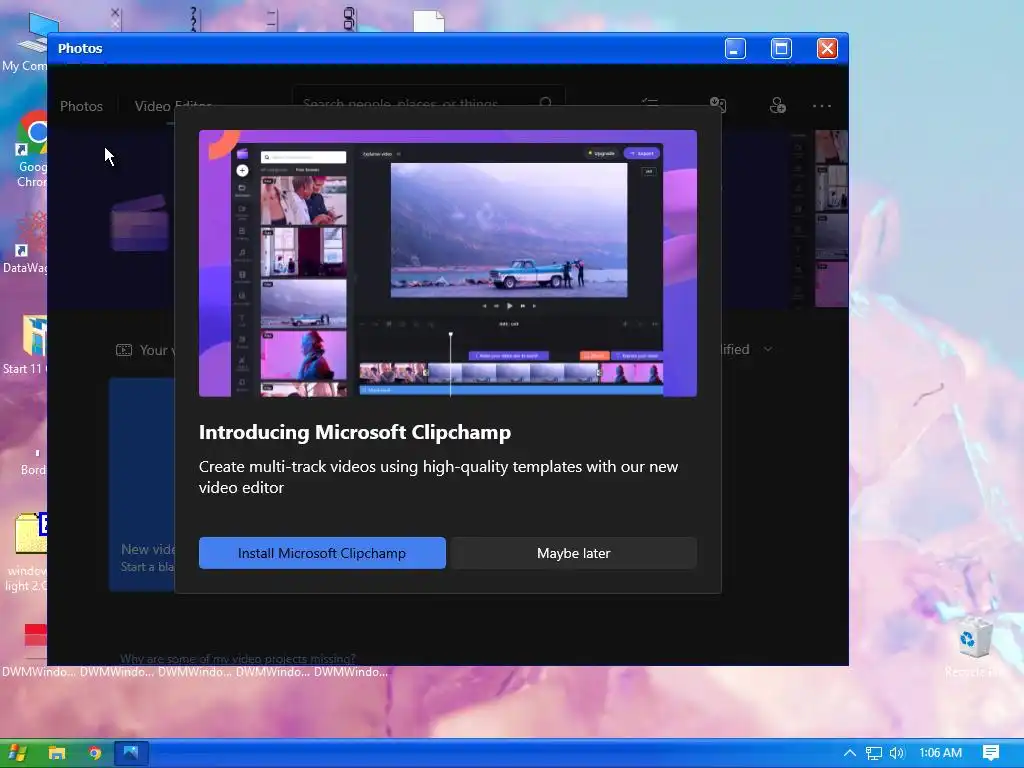Screen dimensions: 1024x768
Task: Start a New video project card
Action: tap(142, 485)
